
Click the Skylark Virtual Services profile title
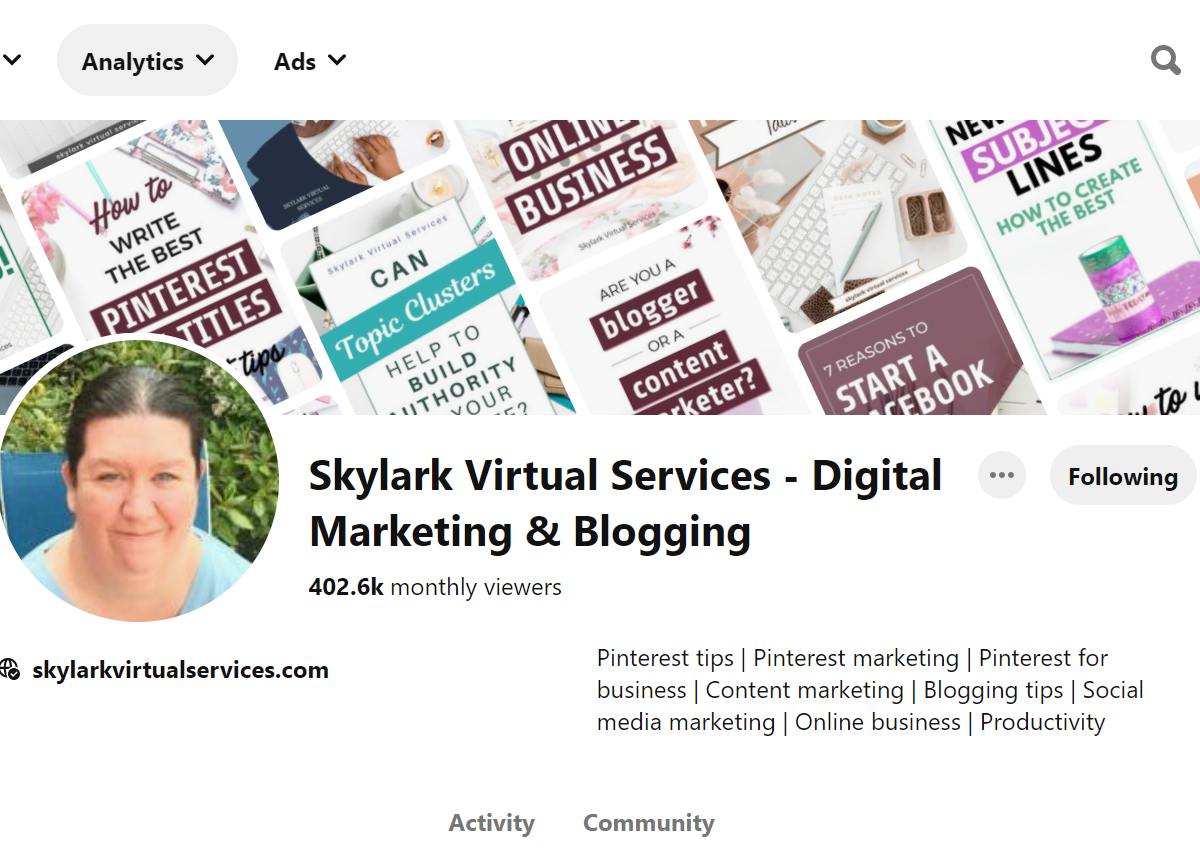626,503
